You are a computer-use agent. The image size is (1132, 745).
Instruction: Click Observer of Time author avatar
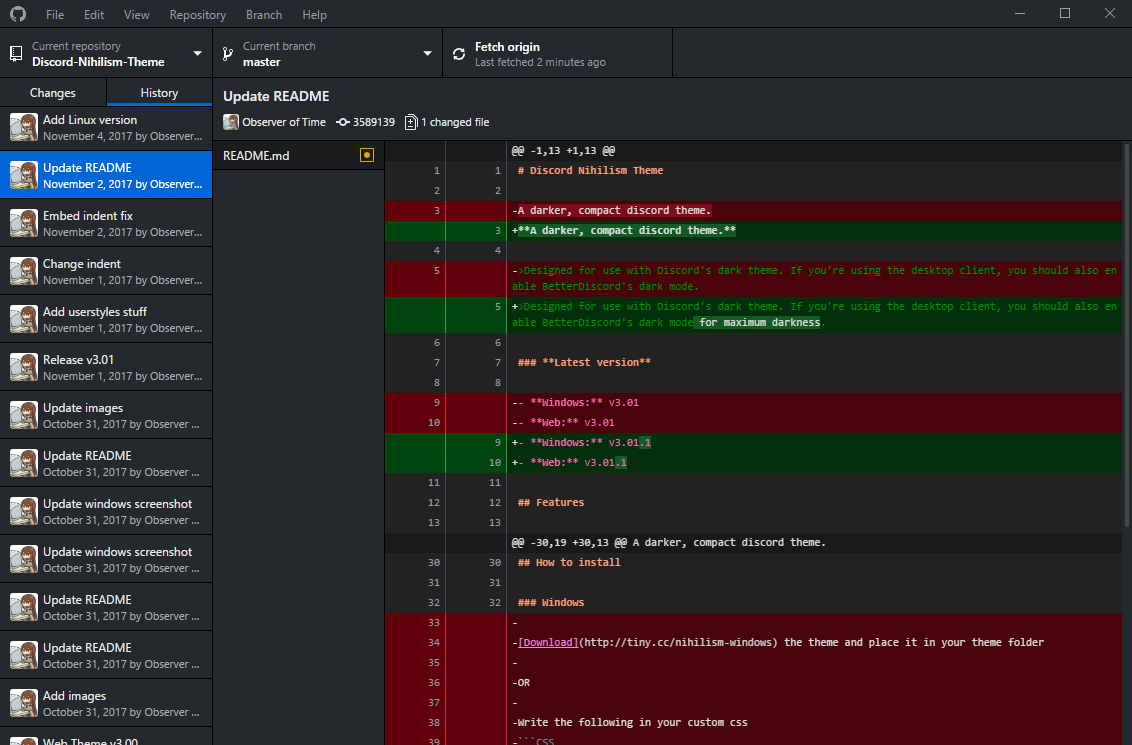pos(231,122)
